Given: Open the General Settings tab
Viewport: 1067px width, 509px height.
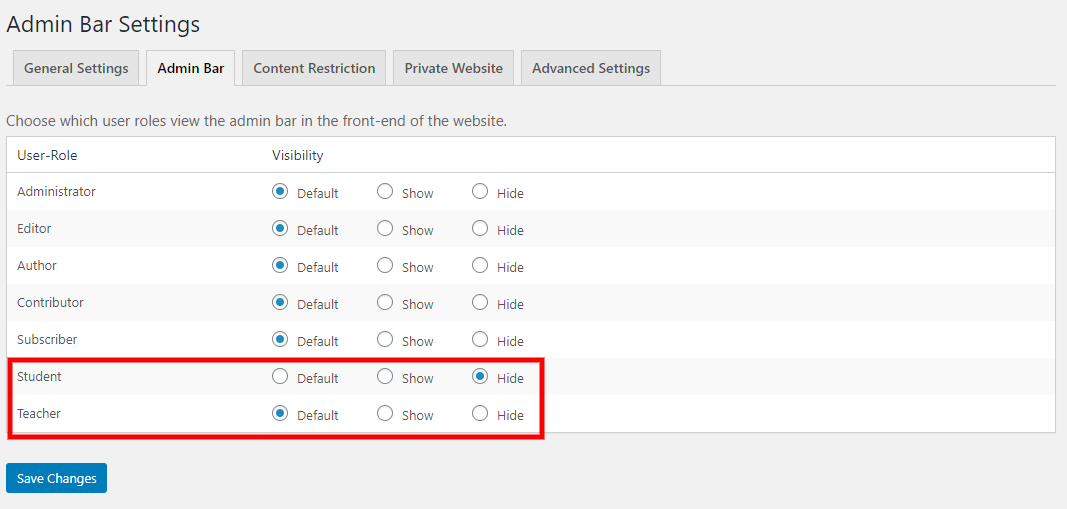Looking at the screenshot, I should (76, 68).
